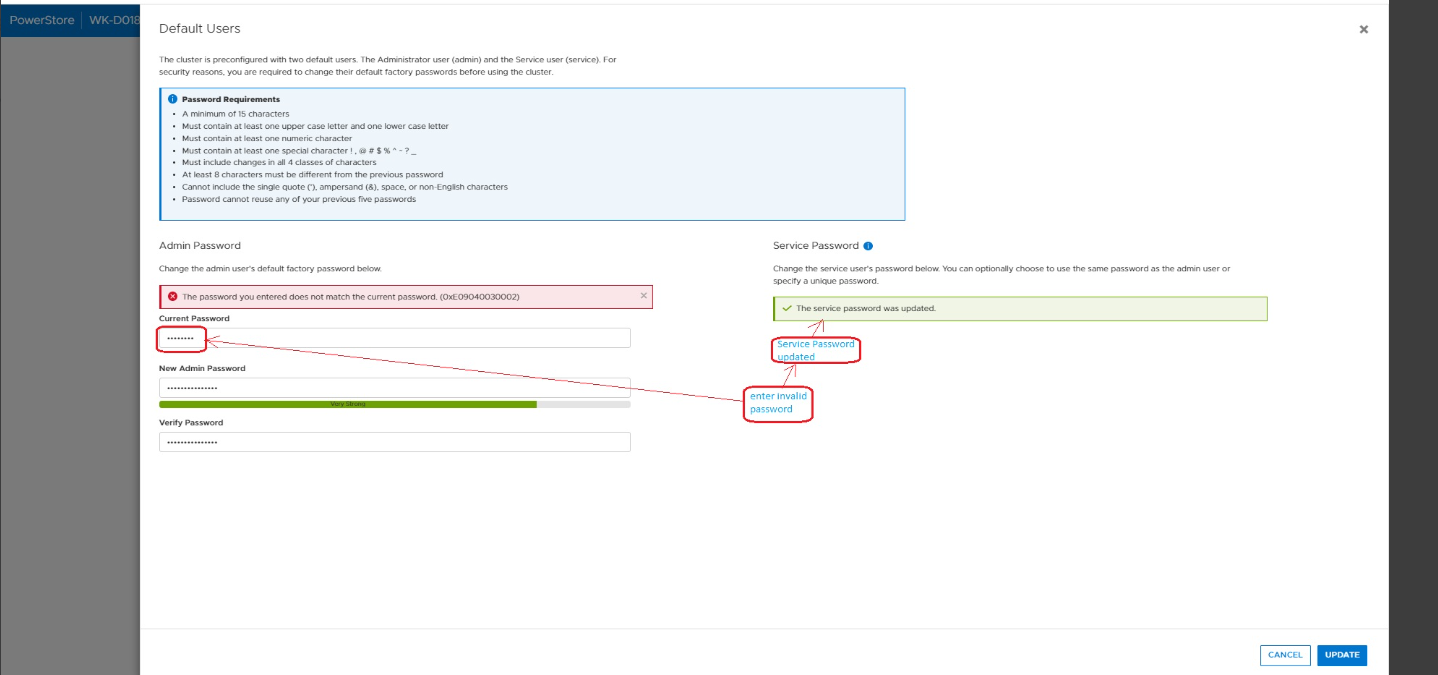1438x675 pixels.
Task: Select the New Admin Password field
Action: 394,387
